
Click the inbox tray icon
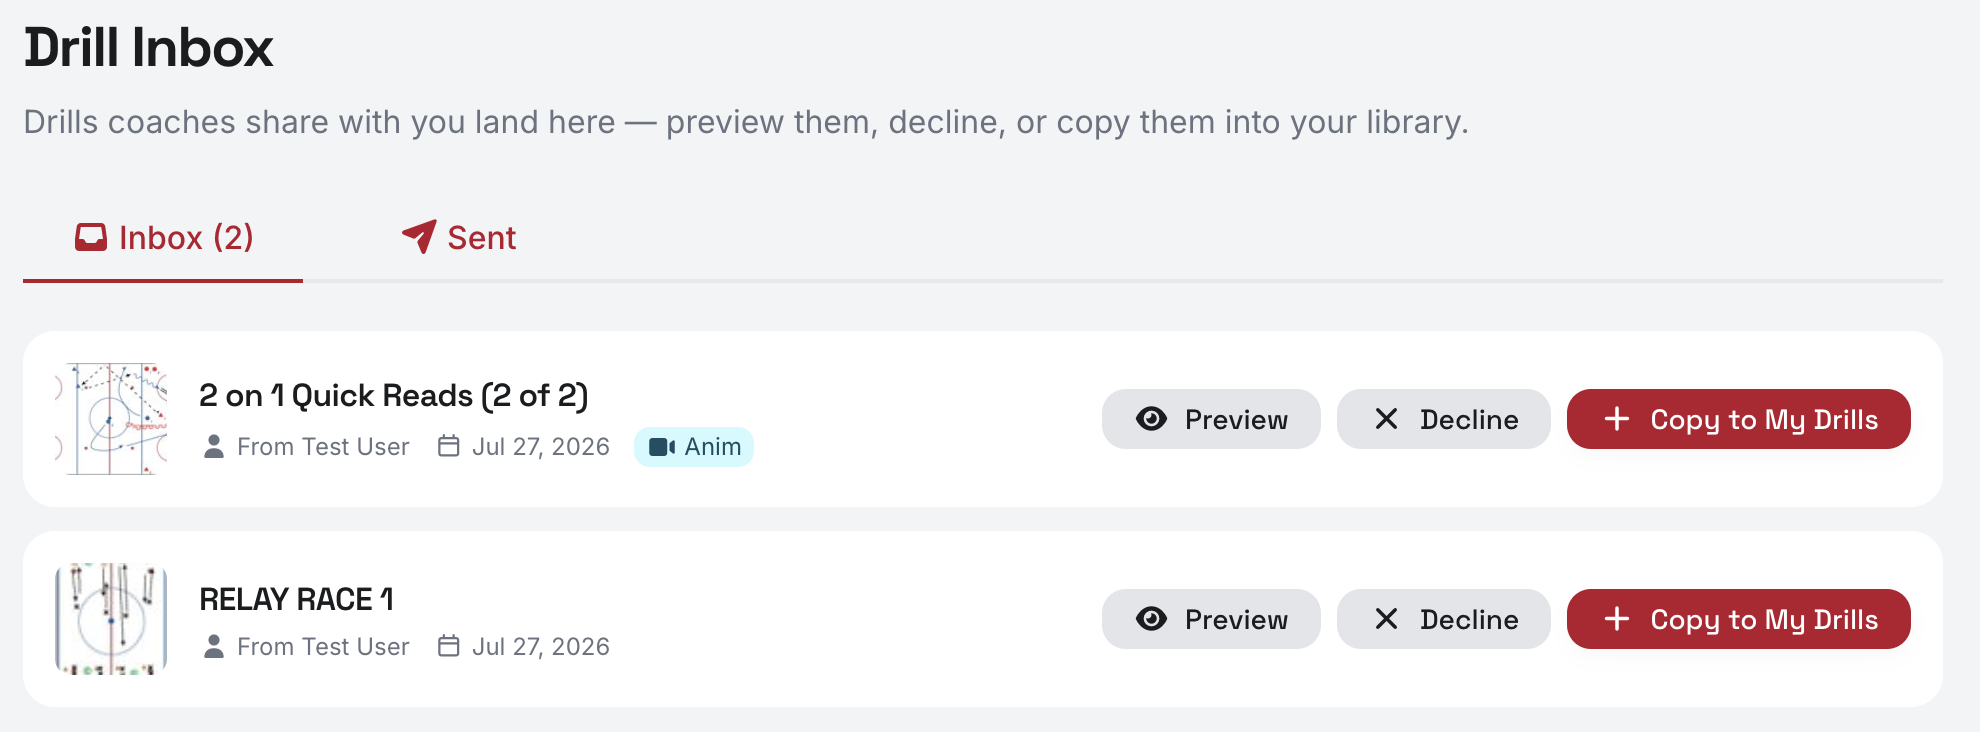91,238
